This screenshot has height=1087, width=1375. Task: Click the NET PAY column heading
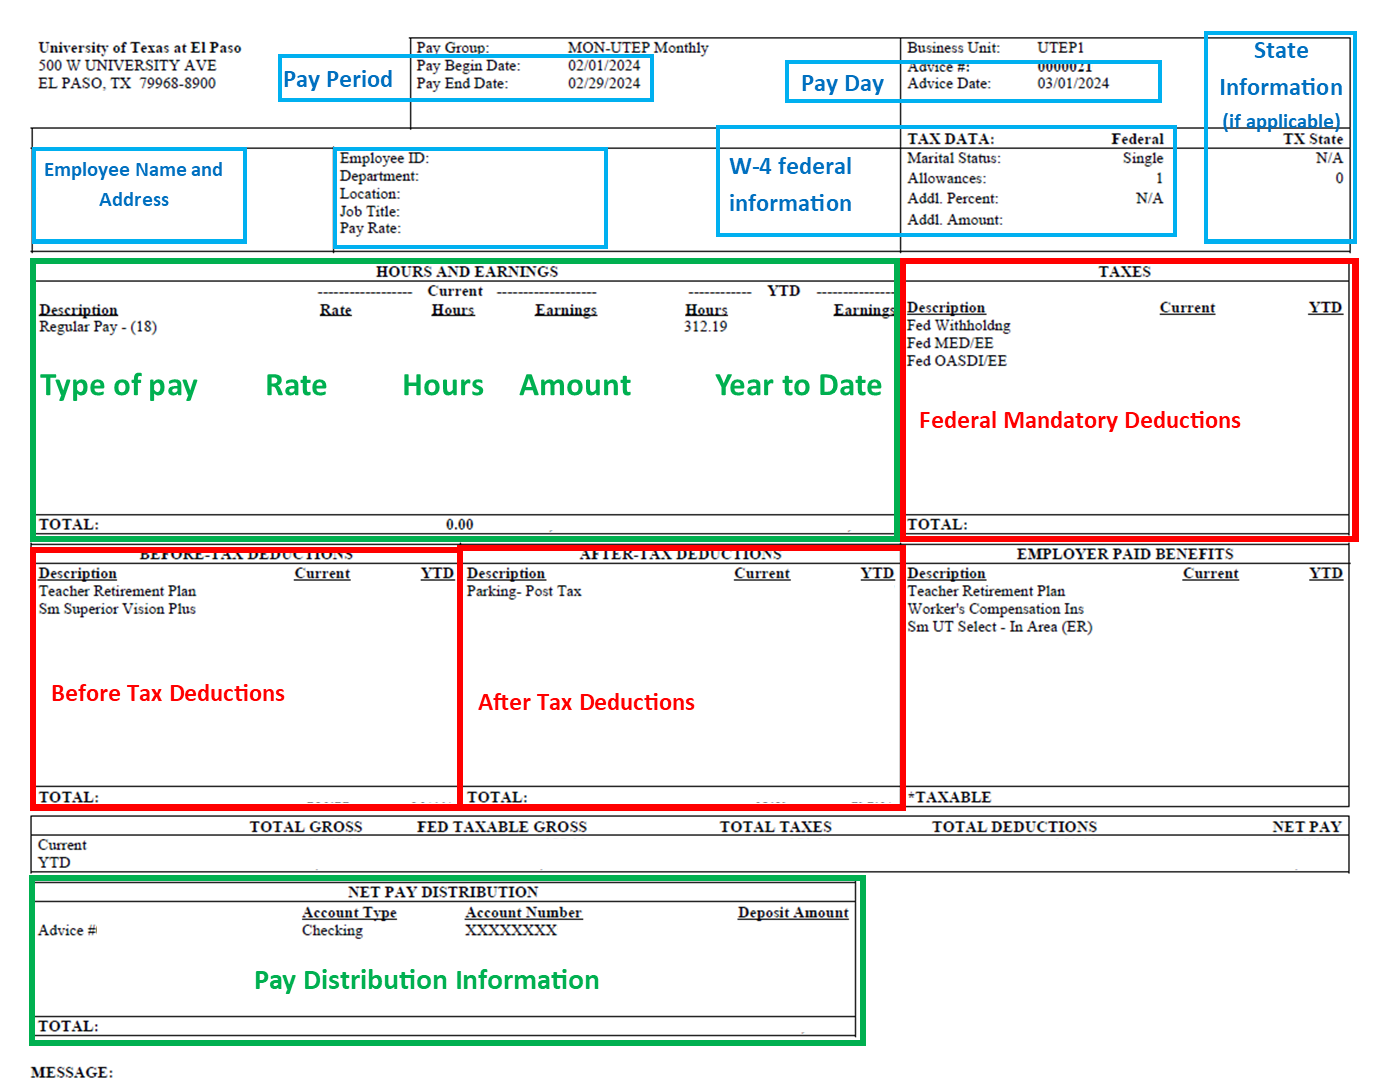1306,827
